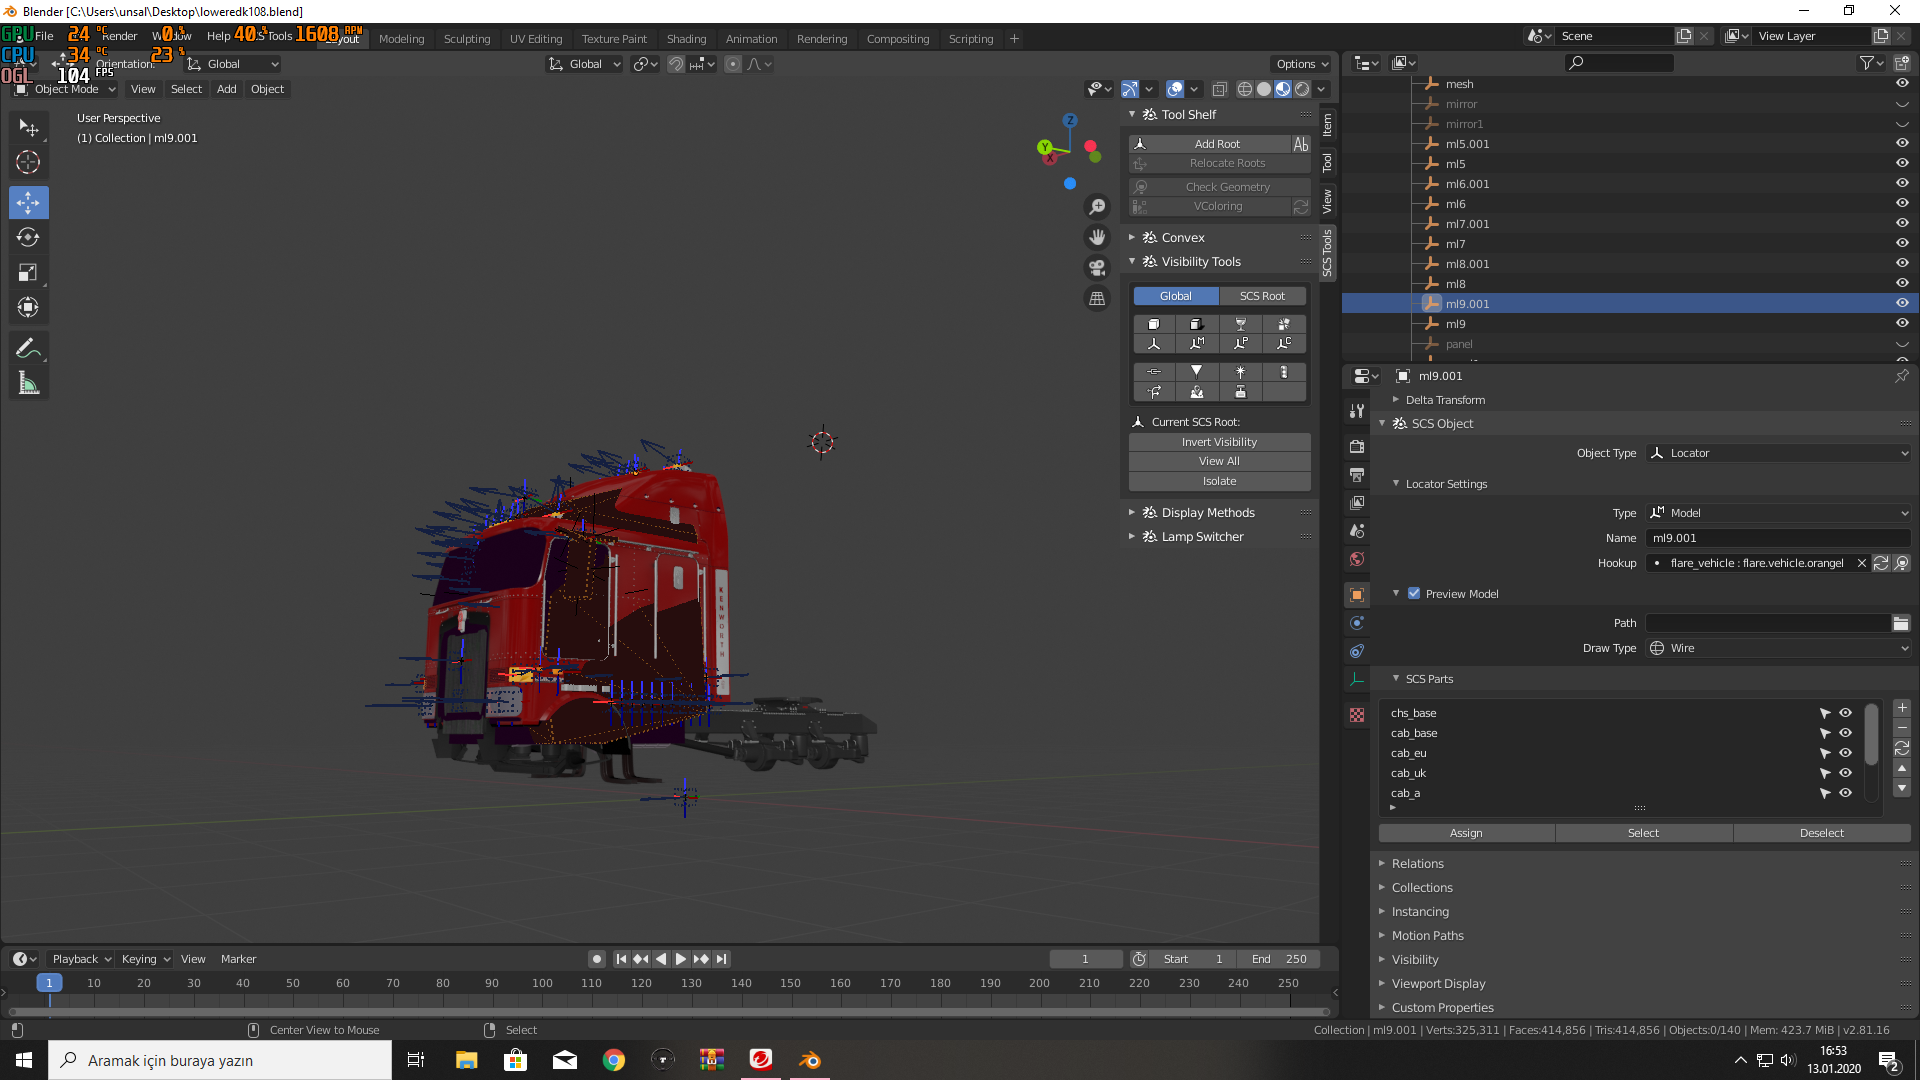The width and height of the screenshot is (1920, 1080).
Task: Click the Add Root button
Action: 1210,144
